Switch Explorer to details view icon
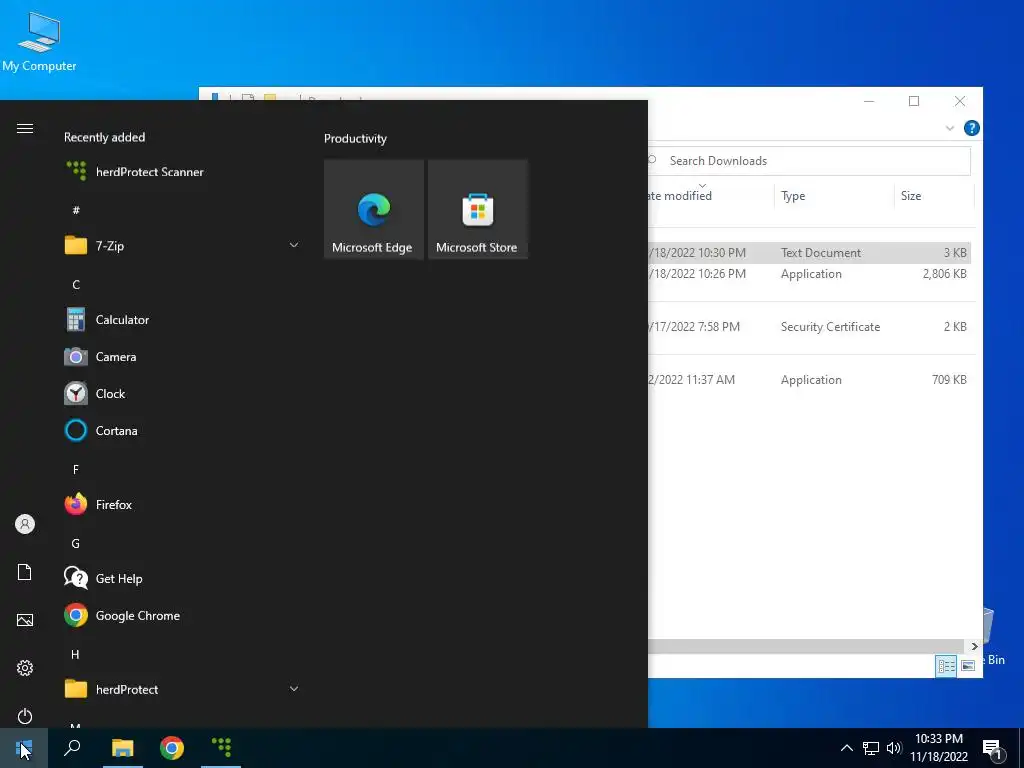This screenshot has width=1024, height=768. click(946, 665)
